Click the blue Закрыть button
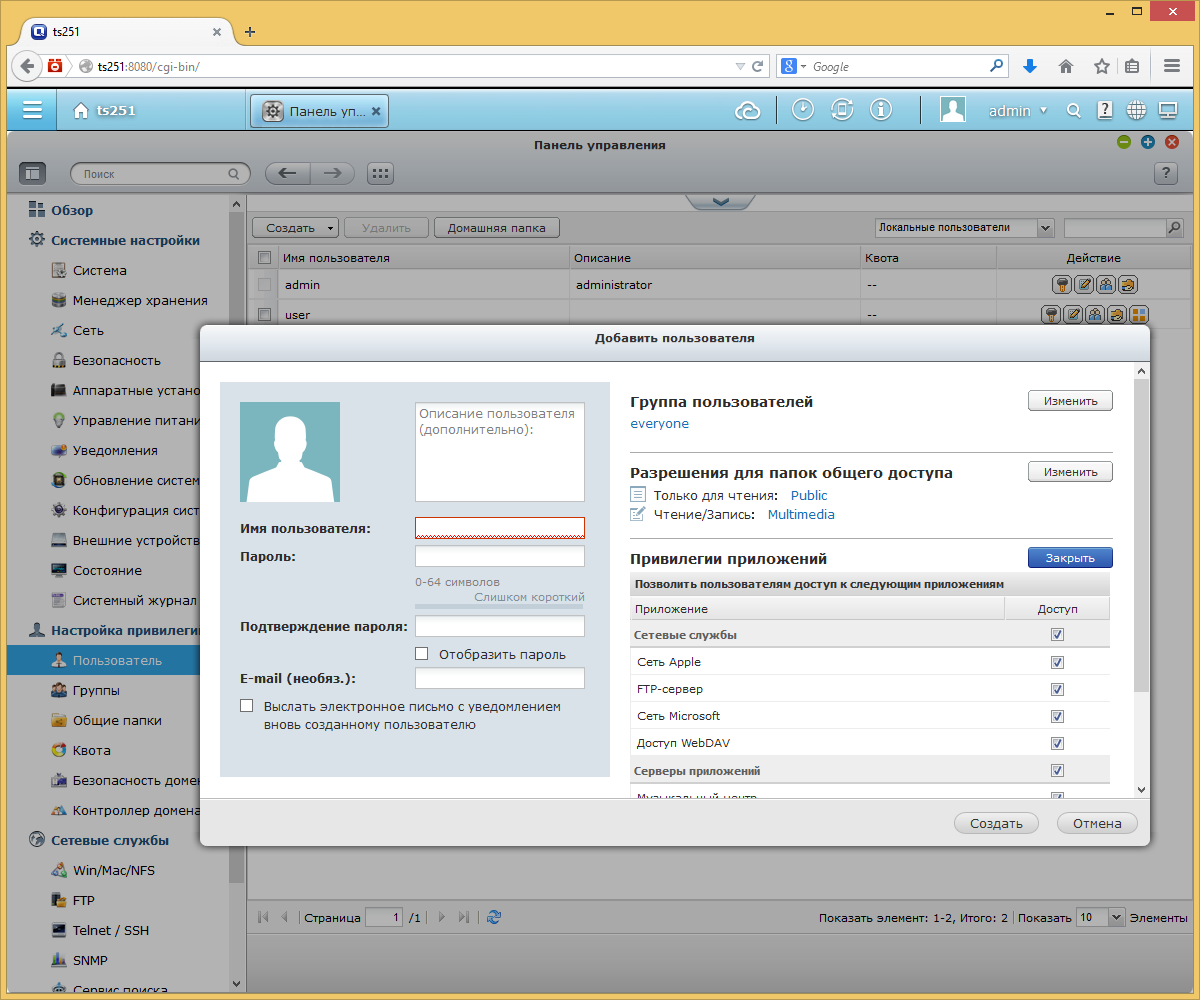This screenshot has width=1200, height=1000. pos(1070,558)
